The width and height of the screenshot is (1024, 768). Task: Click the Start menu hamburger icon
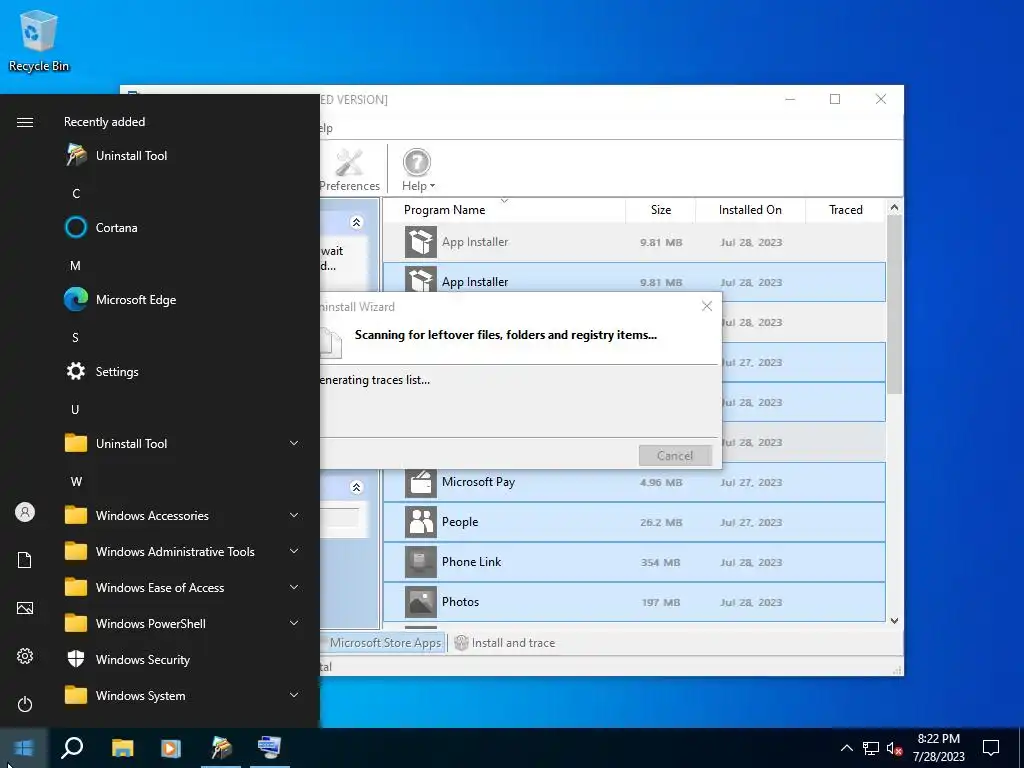(x=25, y=122)
